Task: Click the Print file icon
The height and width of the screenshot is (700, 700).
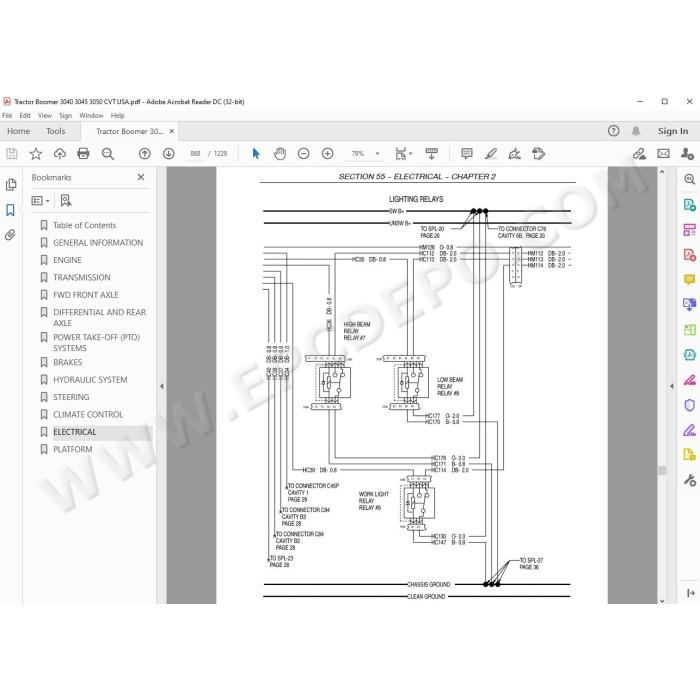Action: (x=83, y=154)
